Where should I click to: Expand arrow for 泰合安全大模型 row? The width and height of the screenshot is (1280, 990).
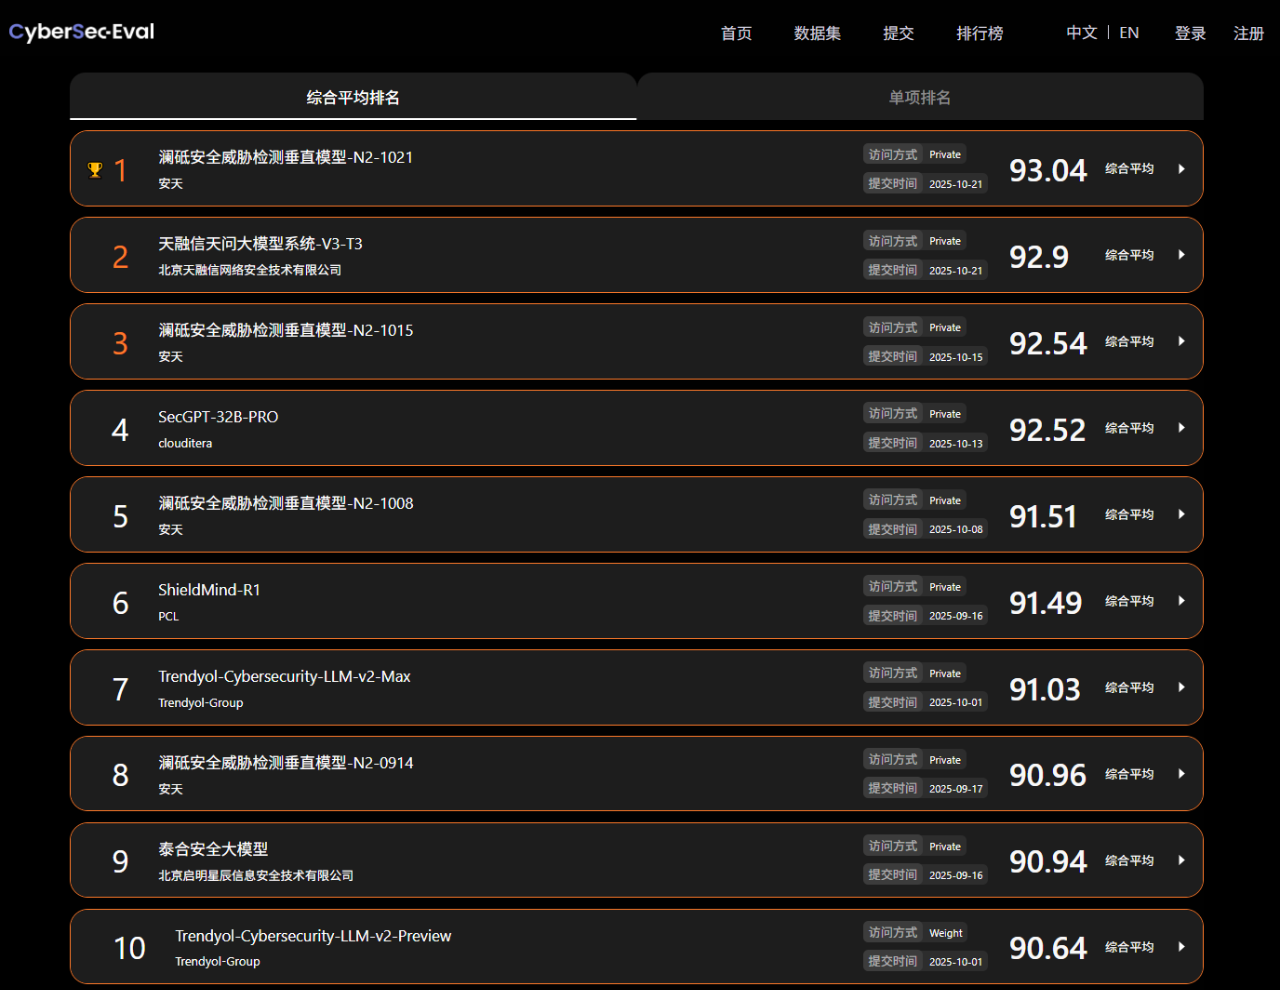point(1181,860)
